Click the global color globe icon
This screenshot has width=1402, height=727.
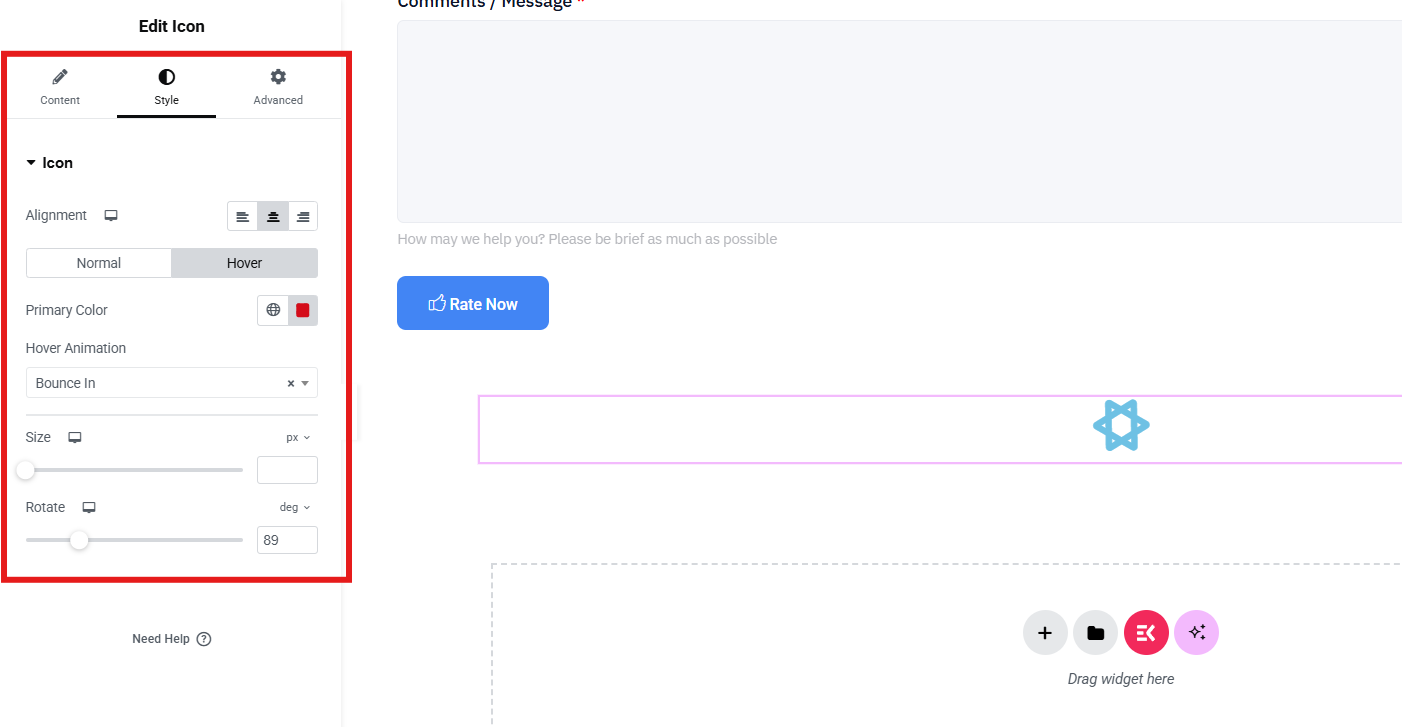[273, 310]
